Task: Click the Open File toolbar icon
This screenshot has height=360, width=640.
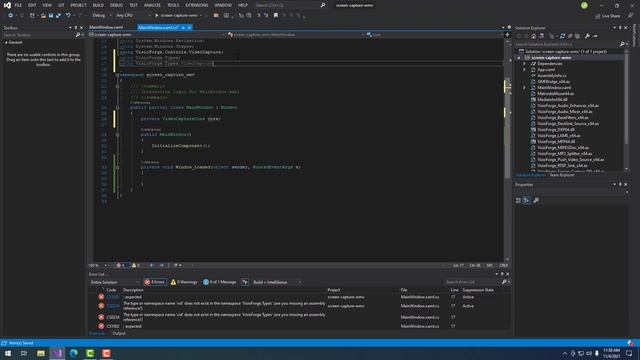Action: pos(43,16)
